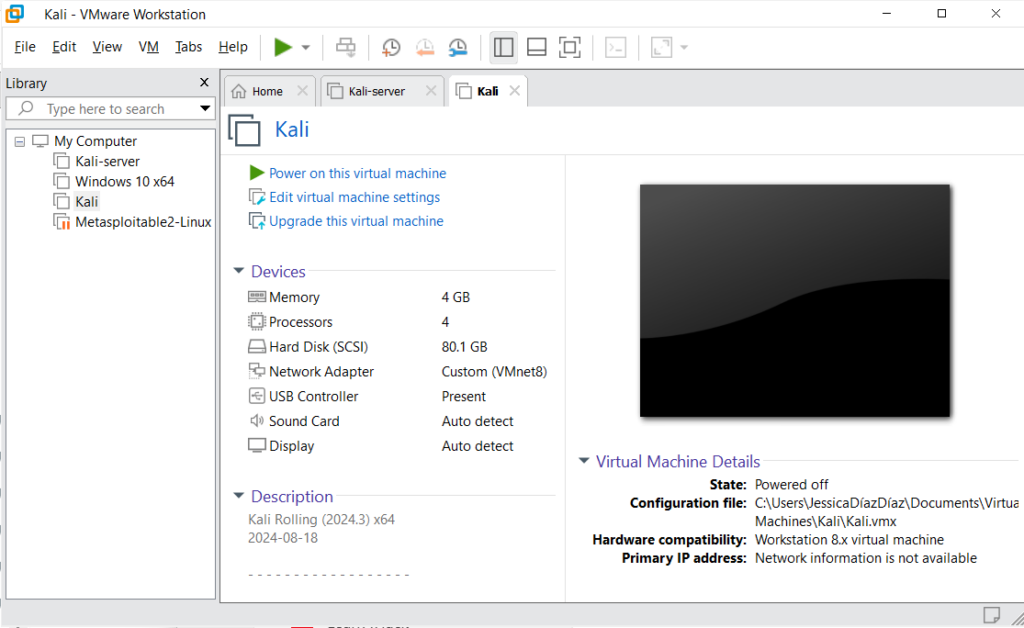Click the green Power On toolbar button
Viewport: 1024px width, 628px height.
(283, 47)
